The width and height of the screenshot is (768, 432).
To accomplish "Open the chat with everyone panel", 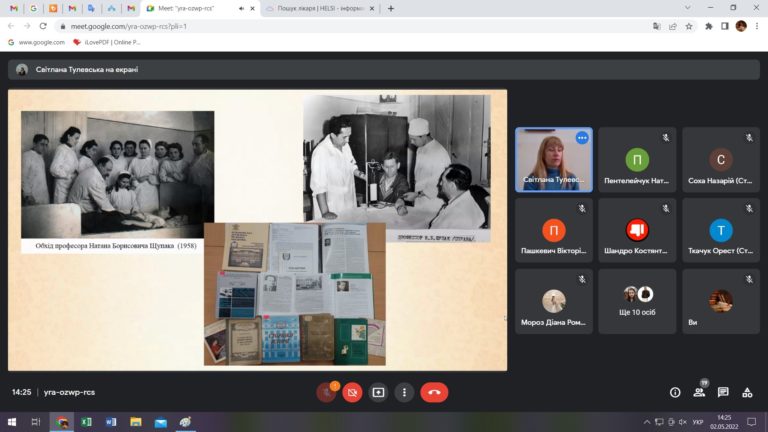I will [x=723, y=392].
